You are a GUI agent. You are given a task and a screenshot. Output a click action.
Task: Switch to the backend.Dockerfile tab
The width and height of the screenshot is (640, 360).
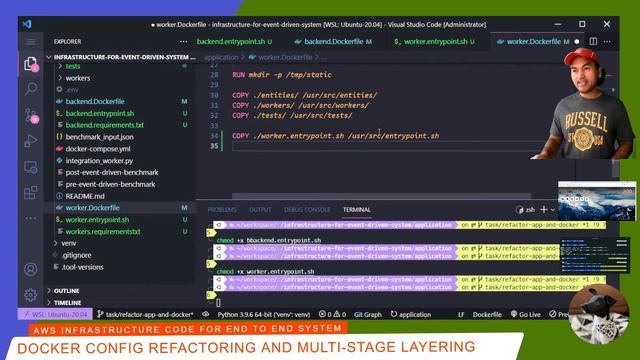(333, 42)
